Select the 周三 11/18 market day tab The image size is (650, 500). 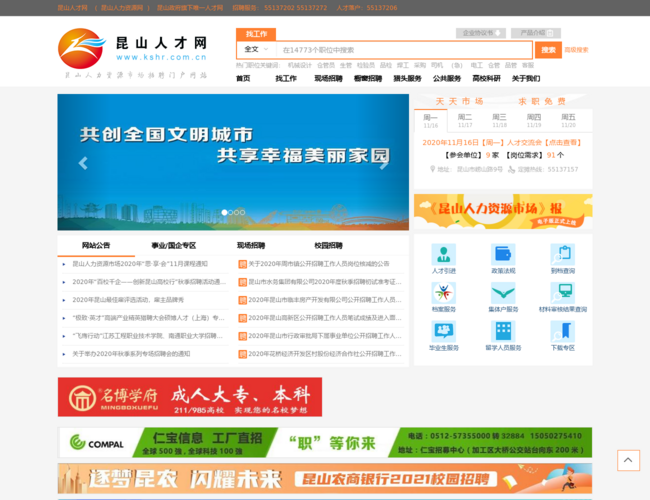[x=500, y=121]
